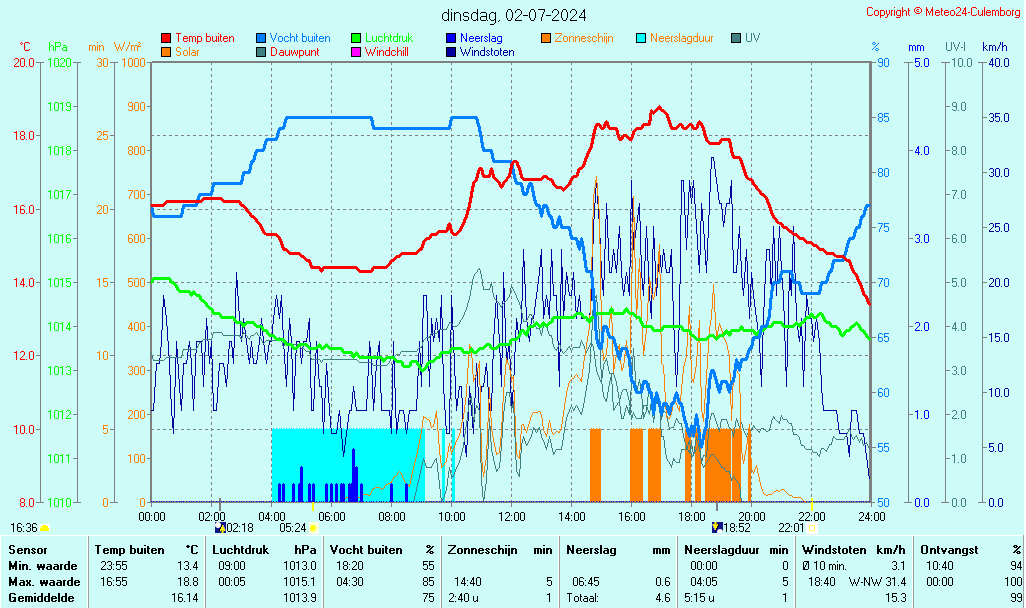Viewport: 1026px width, 608px height.
Task: Click the red Temp buiten legend square
Action: [x=166, y=38]
